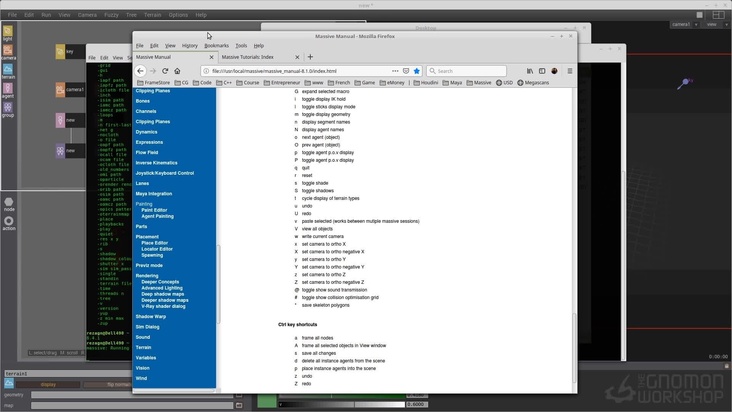Open the Shadow Warp documentation link
This screenshot has width=732, height=412.
[x=151, y=316]
